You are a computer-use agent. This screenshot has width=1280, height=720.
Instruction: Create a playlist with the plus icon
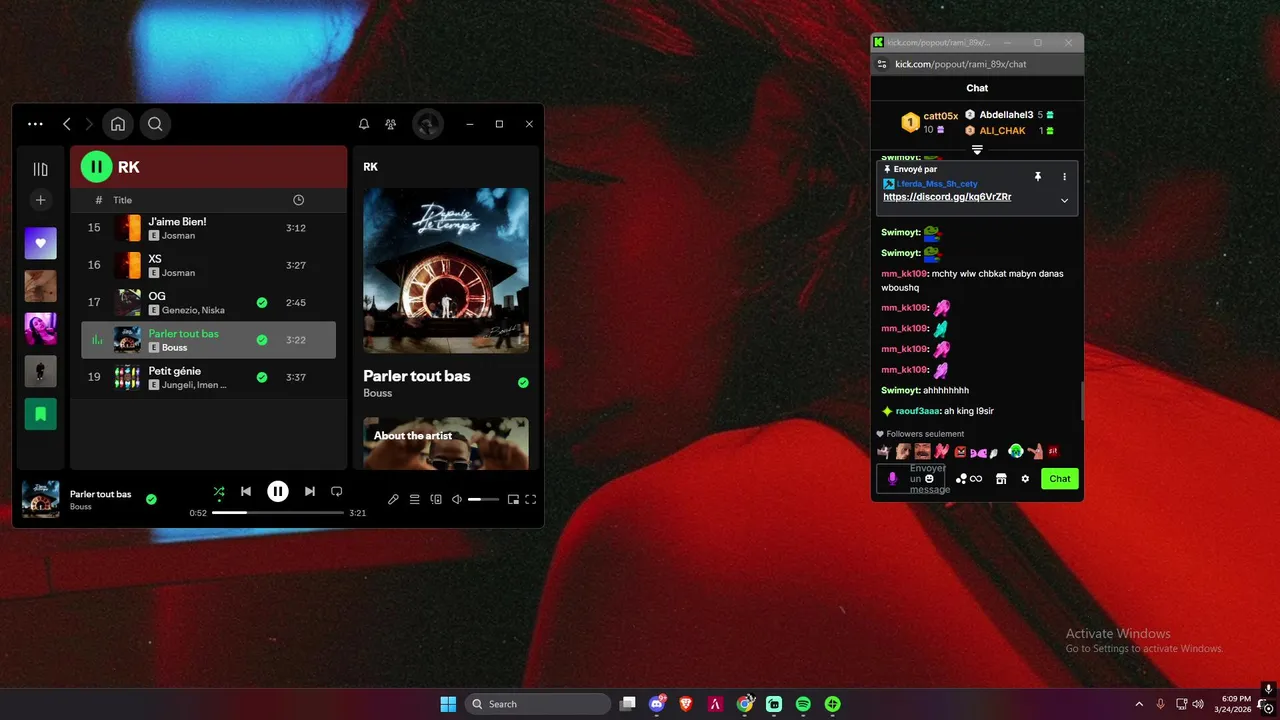[41, 200]
